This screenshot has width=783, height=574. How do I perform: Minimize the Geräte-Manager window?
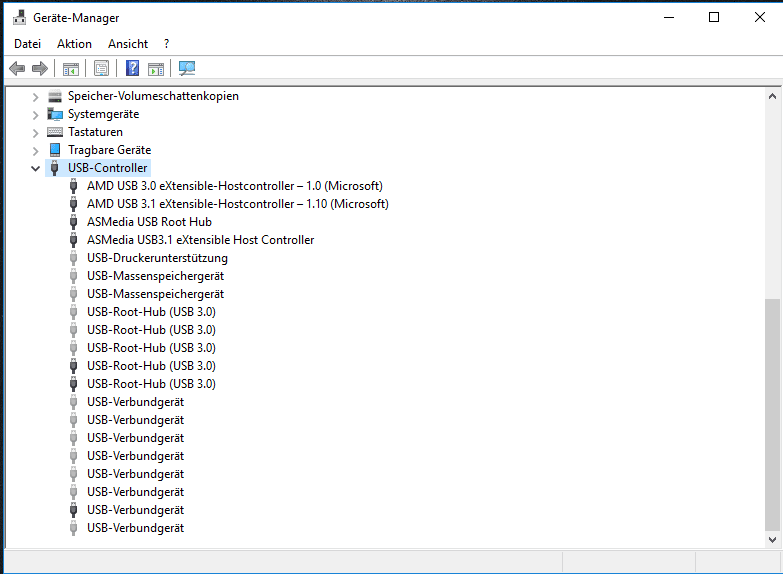[669, 17]
